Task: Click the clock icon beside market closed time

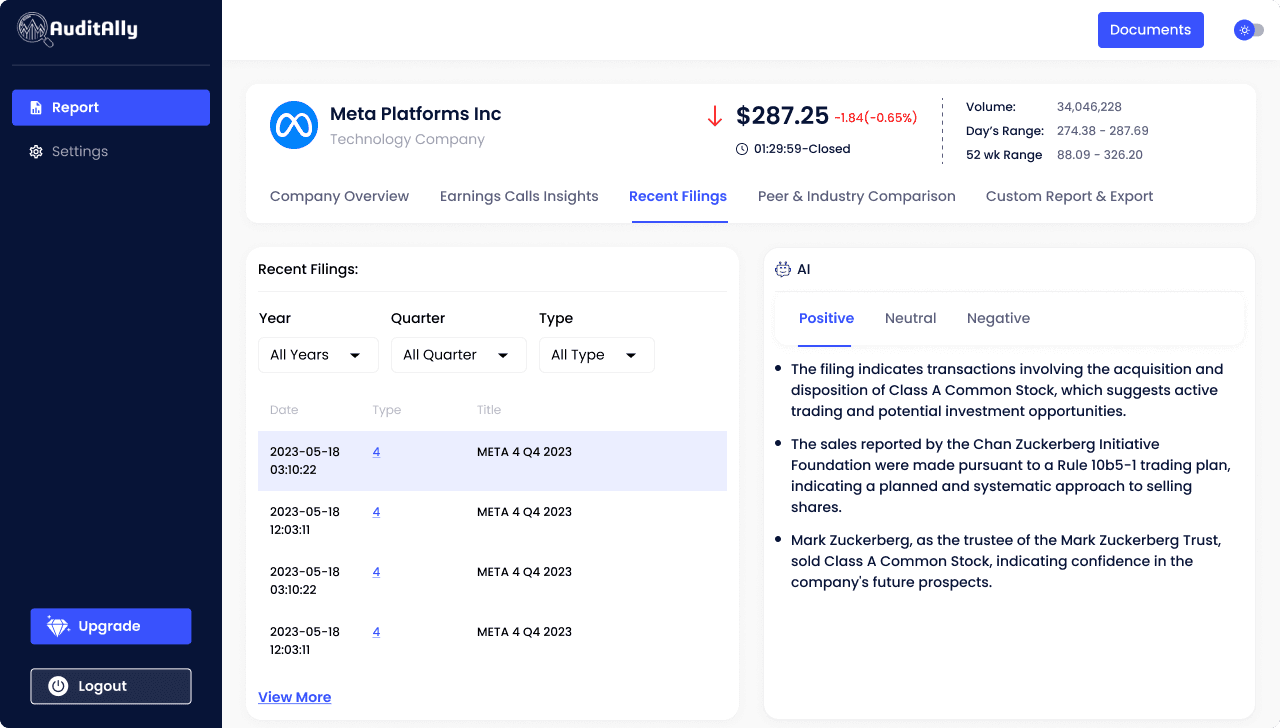Action: point(742,149)
